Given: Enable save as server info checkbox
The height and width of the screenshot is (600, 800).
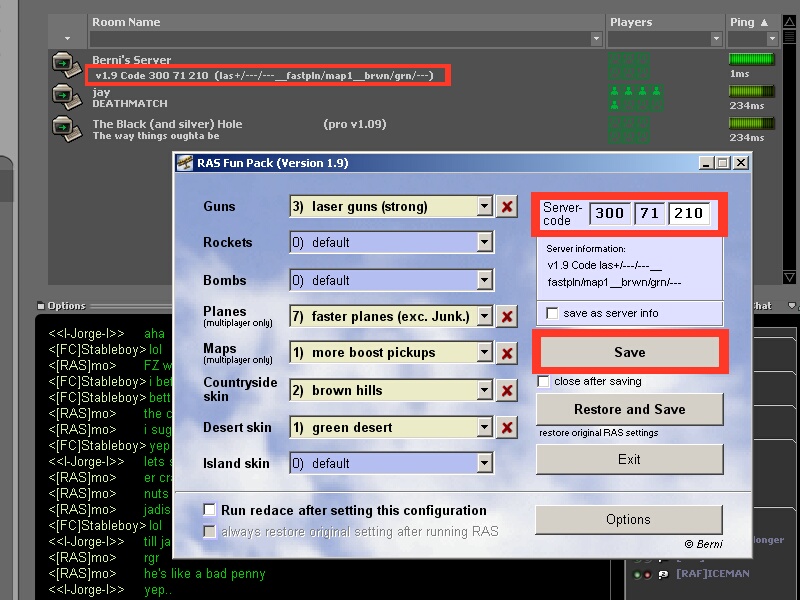Looking at the screenshot, I should point(552,313).
